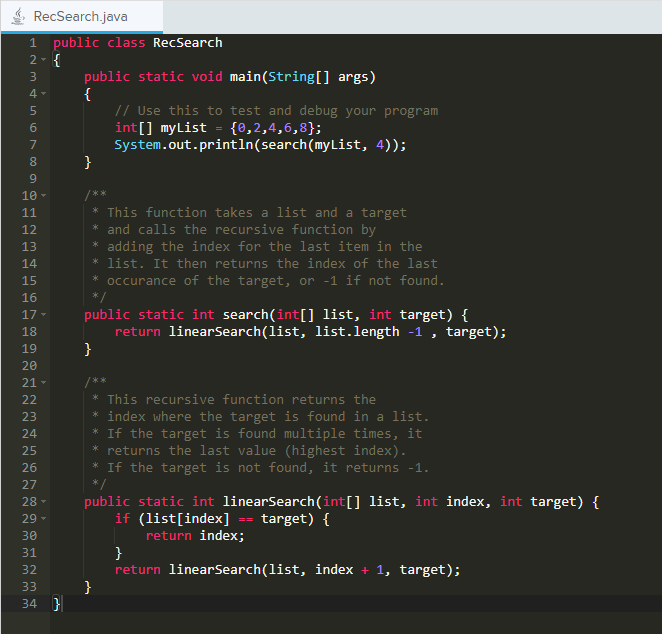
Task: Click line number 1 in the gutter
Action: pyautogui.click(x=33, y=43)
